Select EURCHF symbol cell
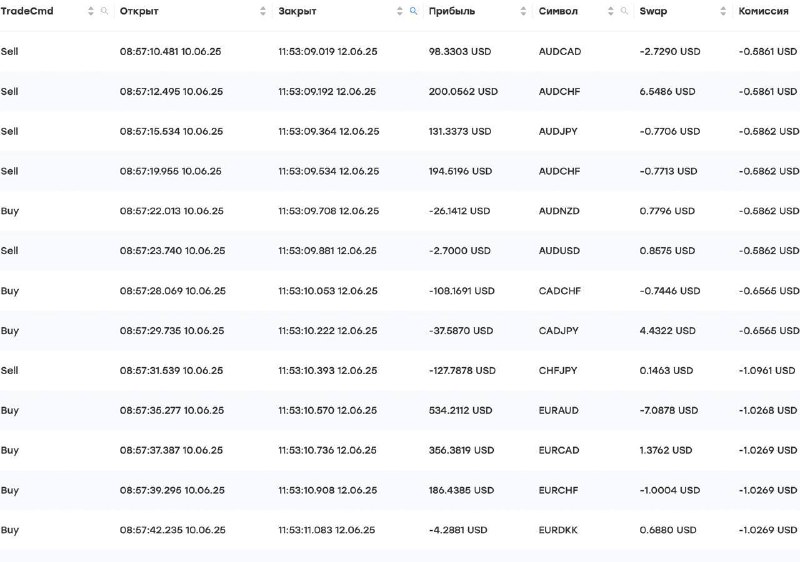This screenshot has height=562, width=800. pyautogui.click(x=558, y=491)
